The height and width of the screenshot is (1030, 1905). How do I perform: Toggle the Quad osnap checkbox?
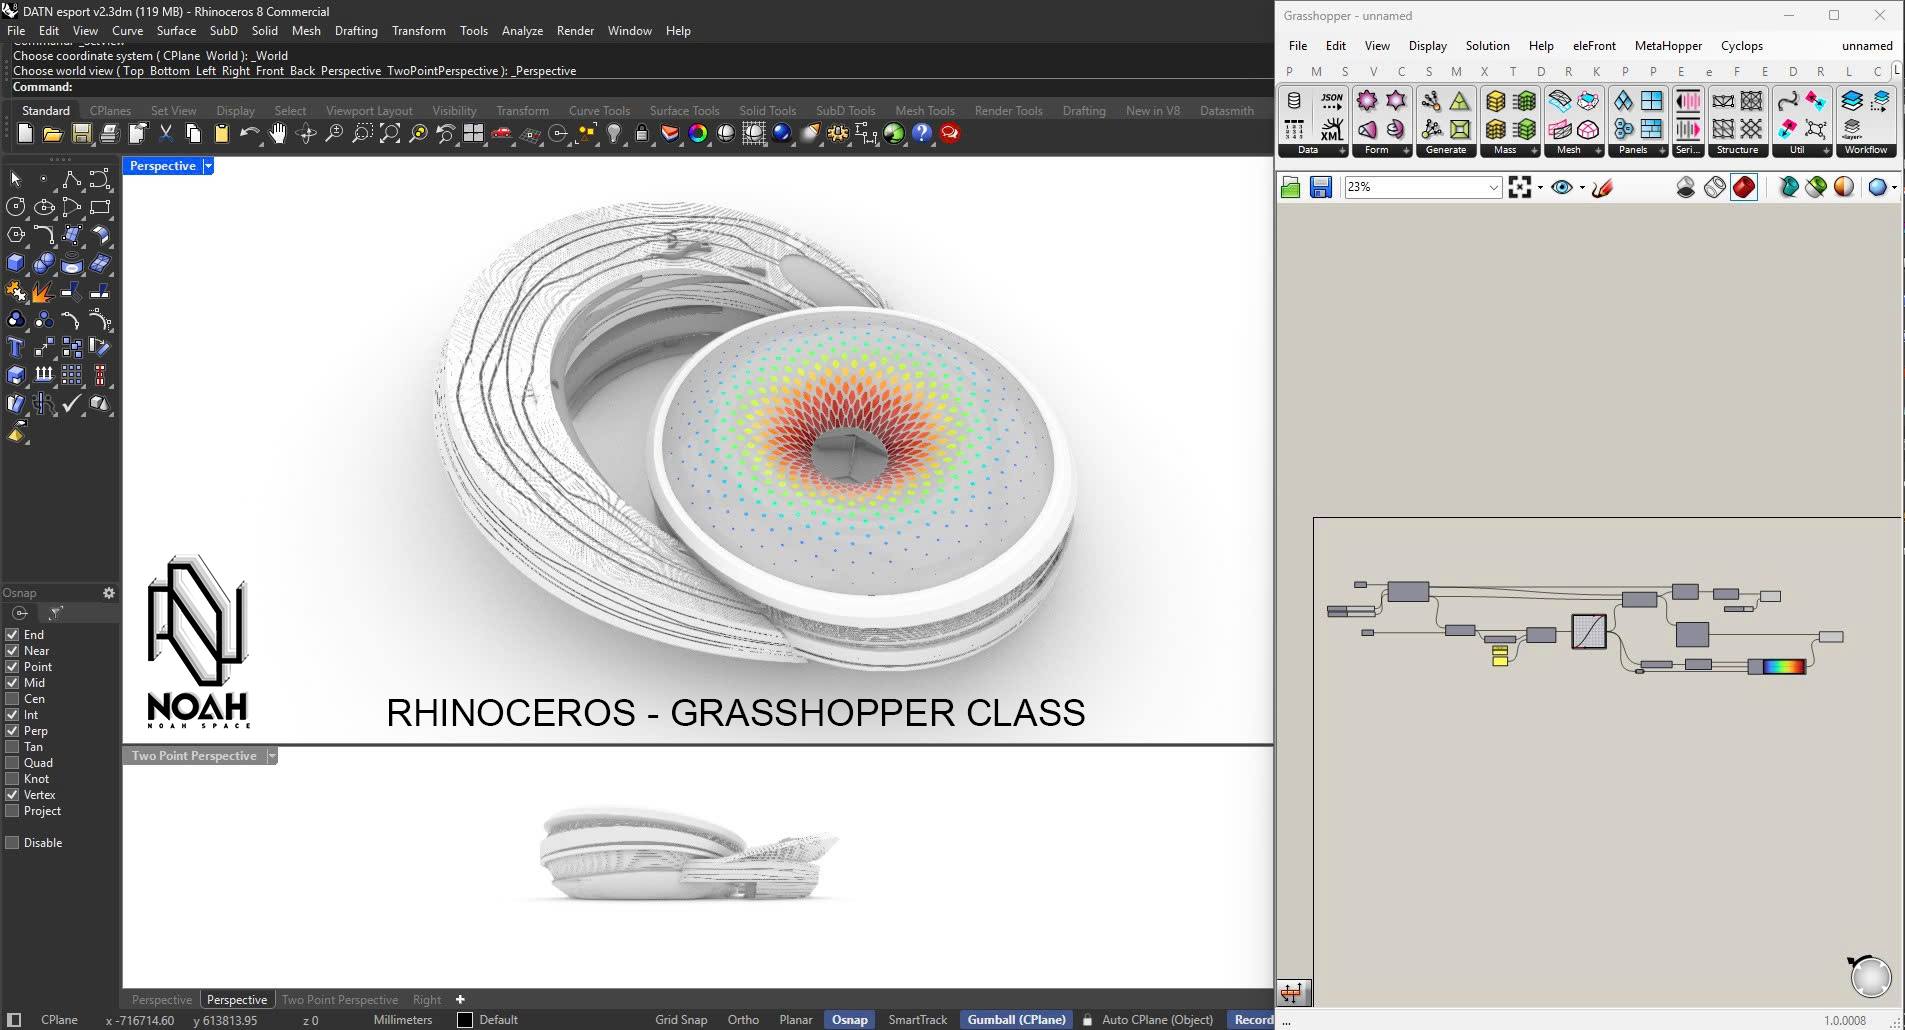pyautogui.click(x=13, y=763)
